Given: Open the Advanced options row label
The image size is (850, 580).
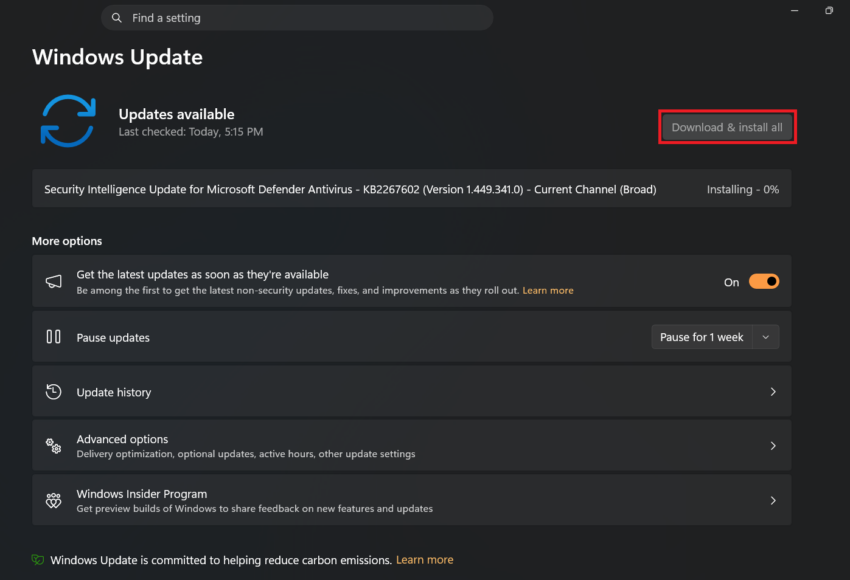Looking at the screenshot, I should click(x=122, y=439).
